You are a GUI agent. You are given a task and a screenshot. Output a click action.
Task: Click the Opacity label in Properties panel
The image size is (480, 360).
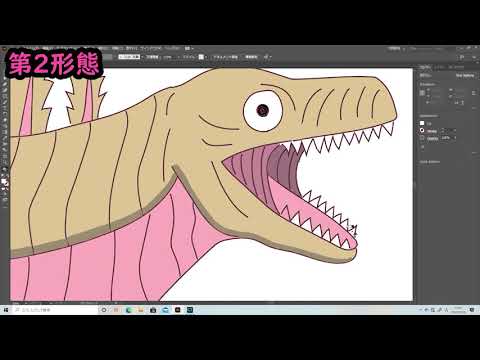pyautogui.click(x=432, y=138)
